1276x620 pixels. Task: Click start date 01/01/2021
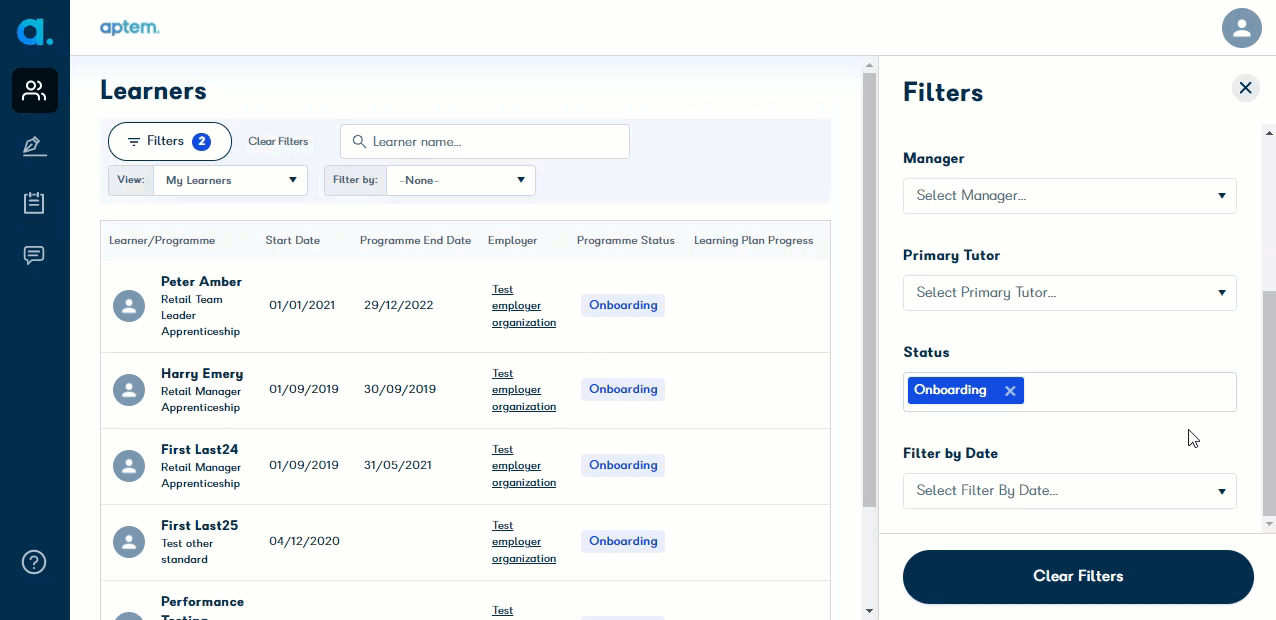(304, 306)
